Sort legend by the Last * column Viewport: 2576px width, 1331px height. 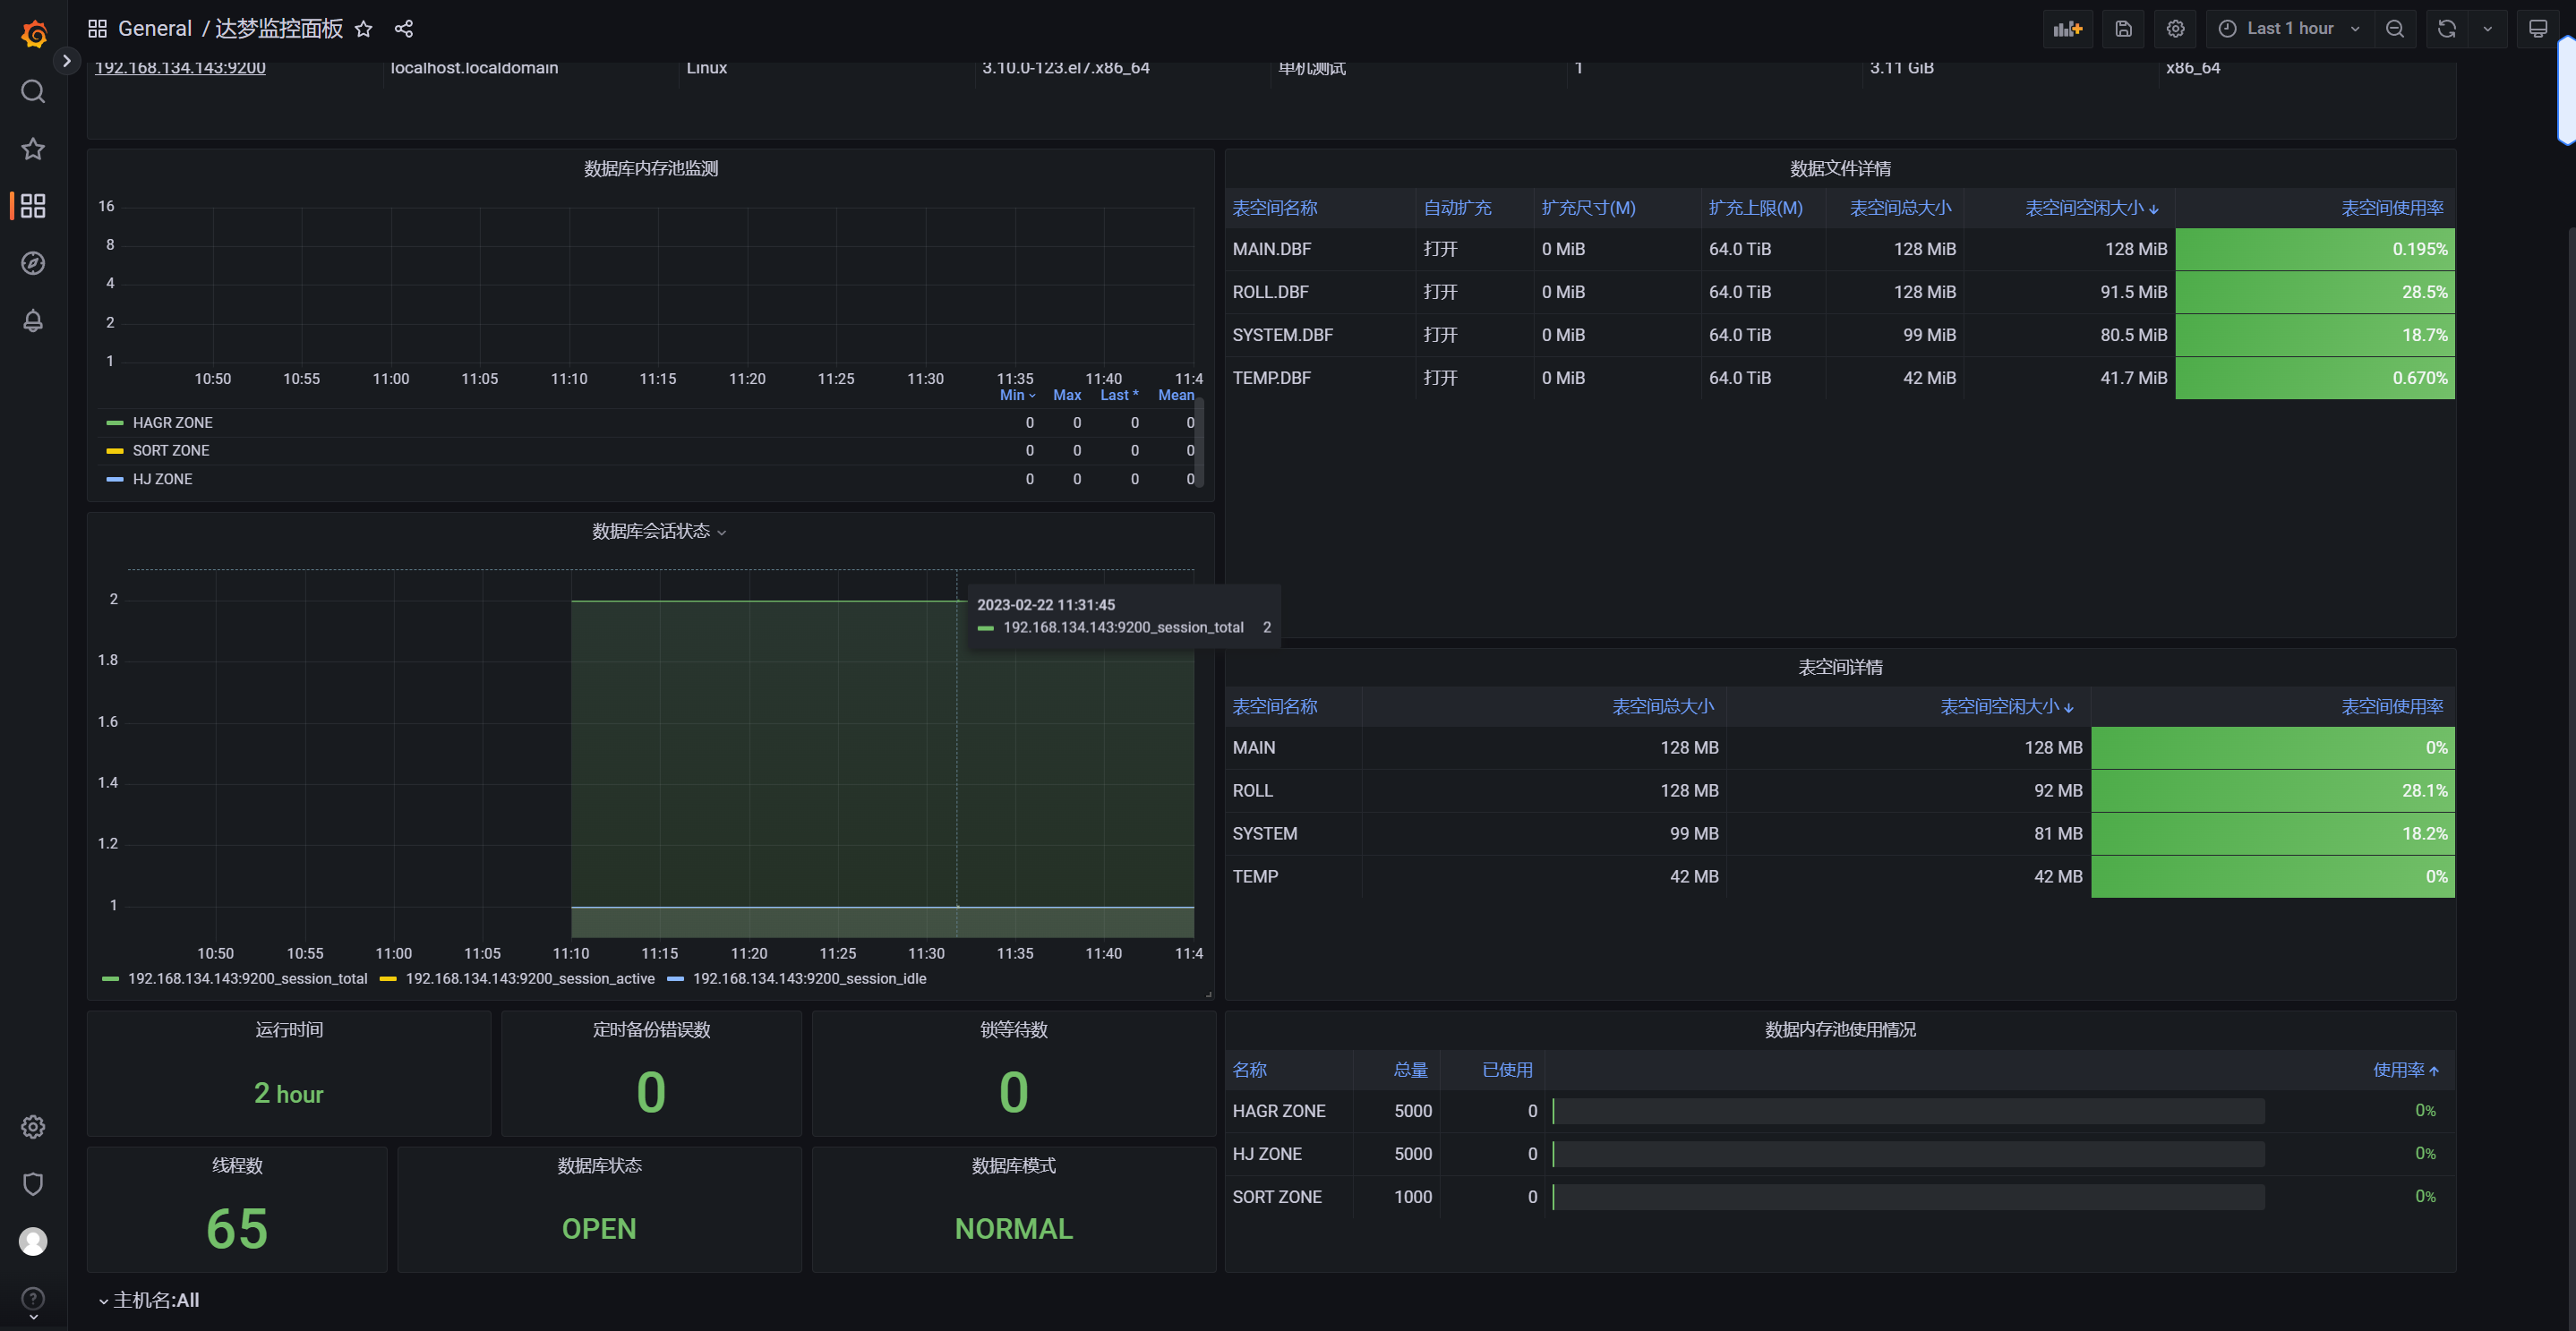1119,395
